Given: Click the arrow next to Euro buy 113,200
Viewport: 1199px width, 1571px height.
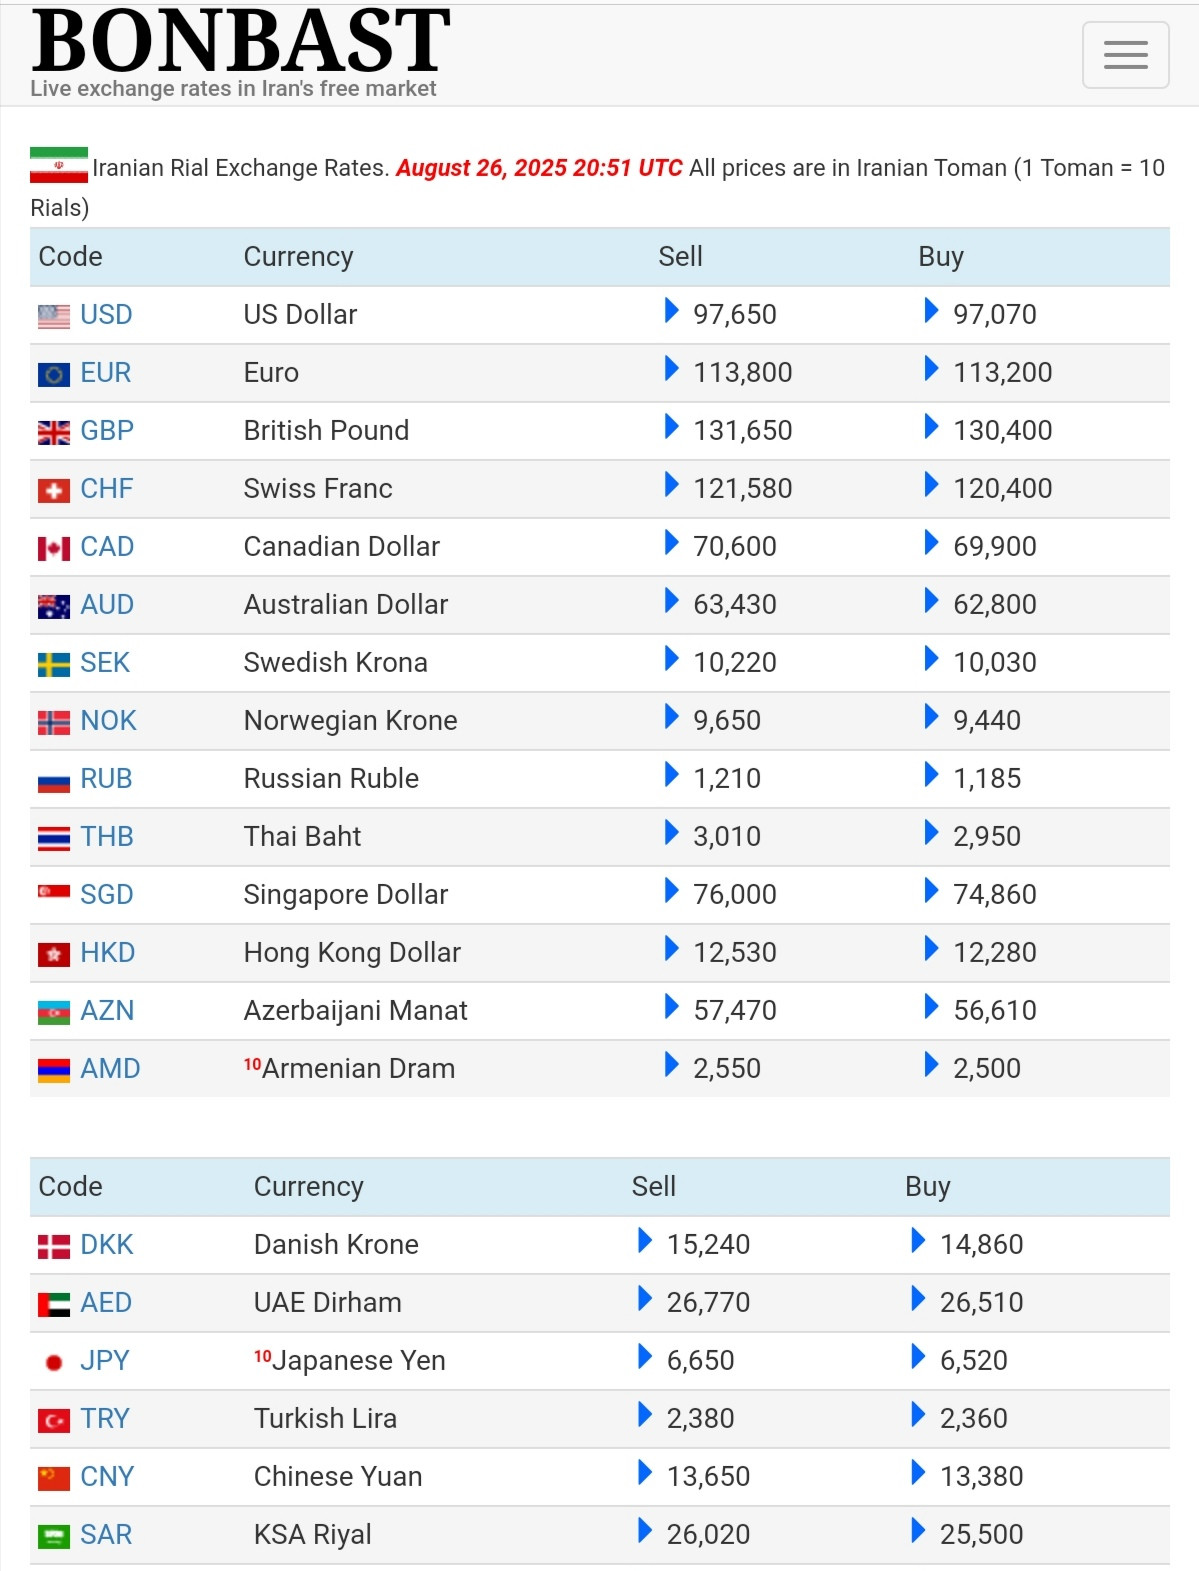Looking at the screenshot, I should pyautogui.click(x=932, y=369).
